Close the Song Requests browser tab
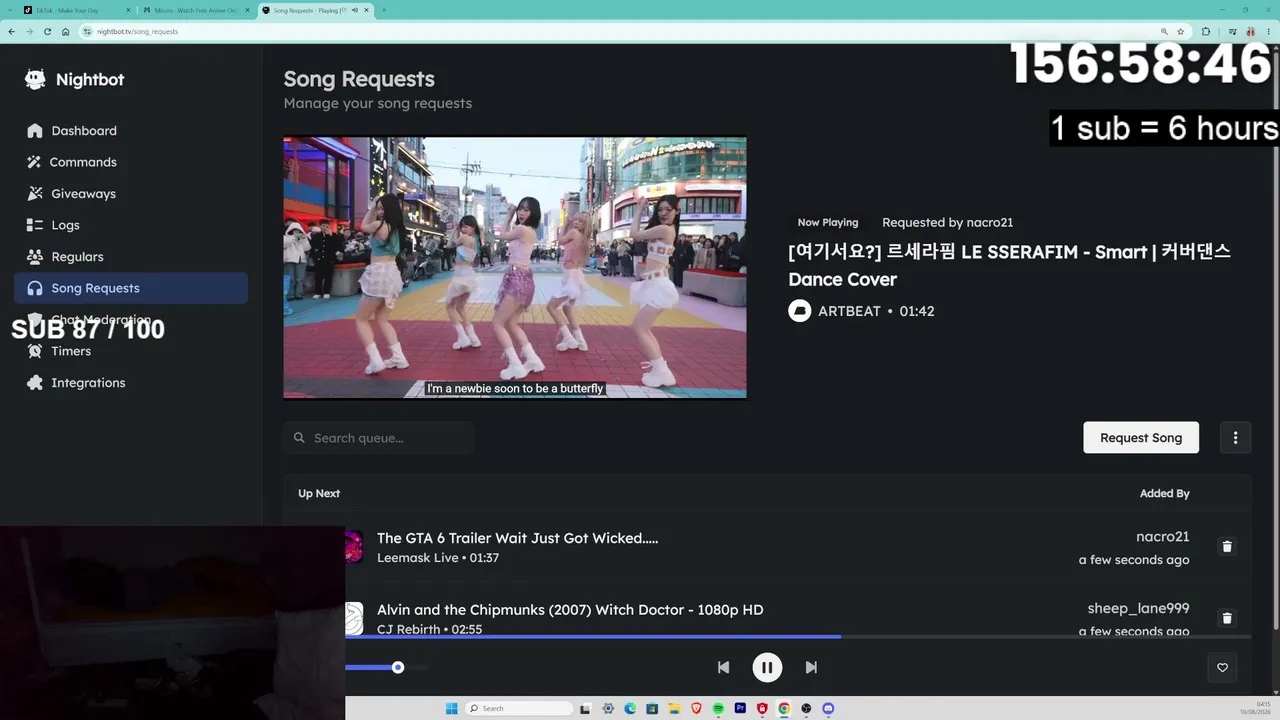This screenshot has width=1280, height=720. (366, 10)
